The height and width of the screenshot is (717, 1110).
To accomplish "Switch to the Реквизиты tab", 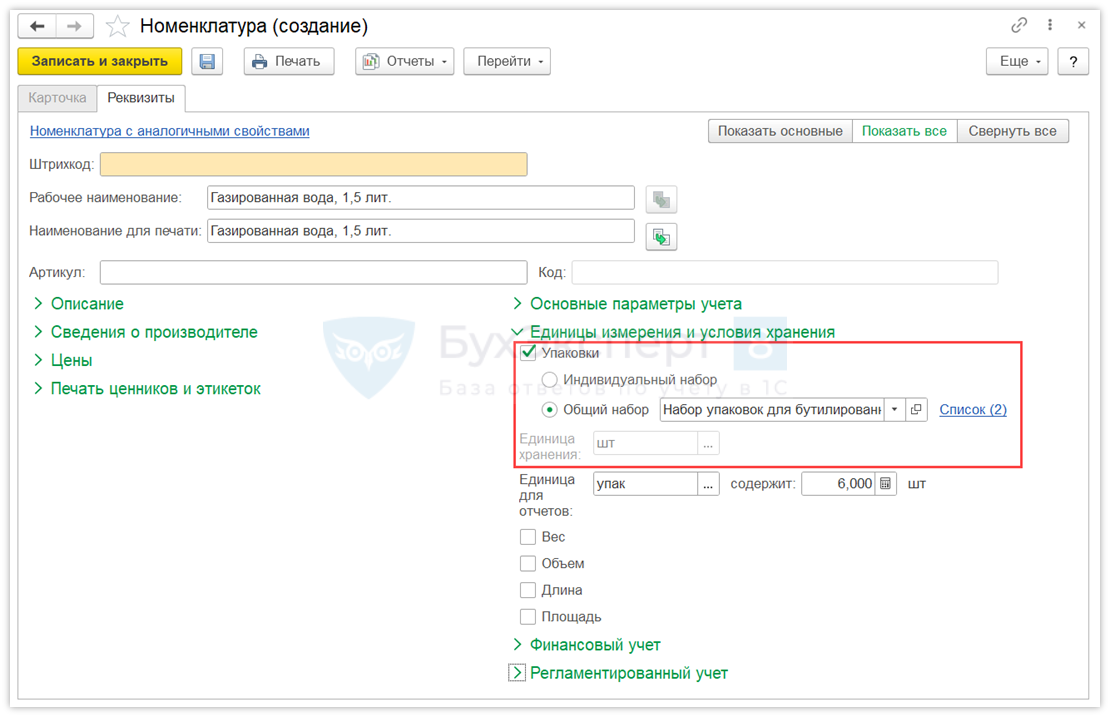I will click(141, 98).
